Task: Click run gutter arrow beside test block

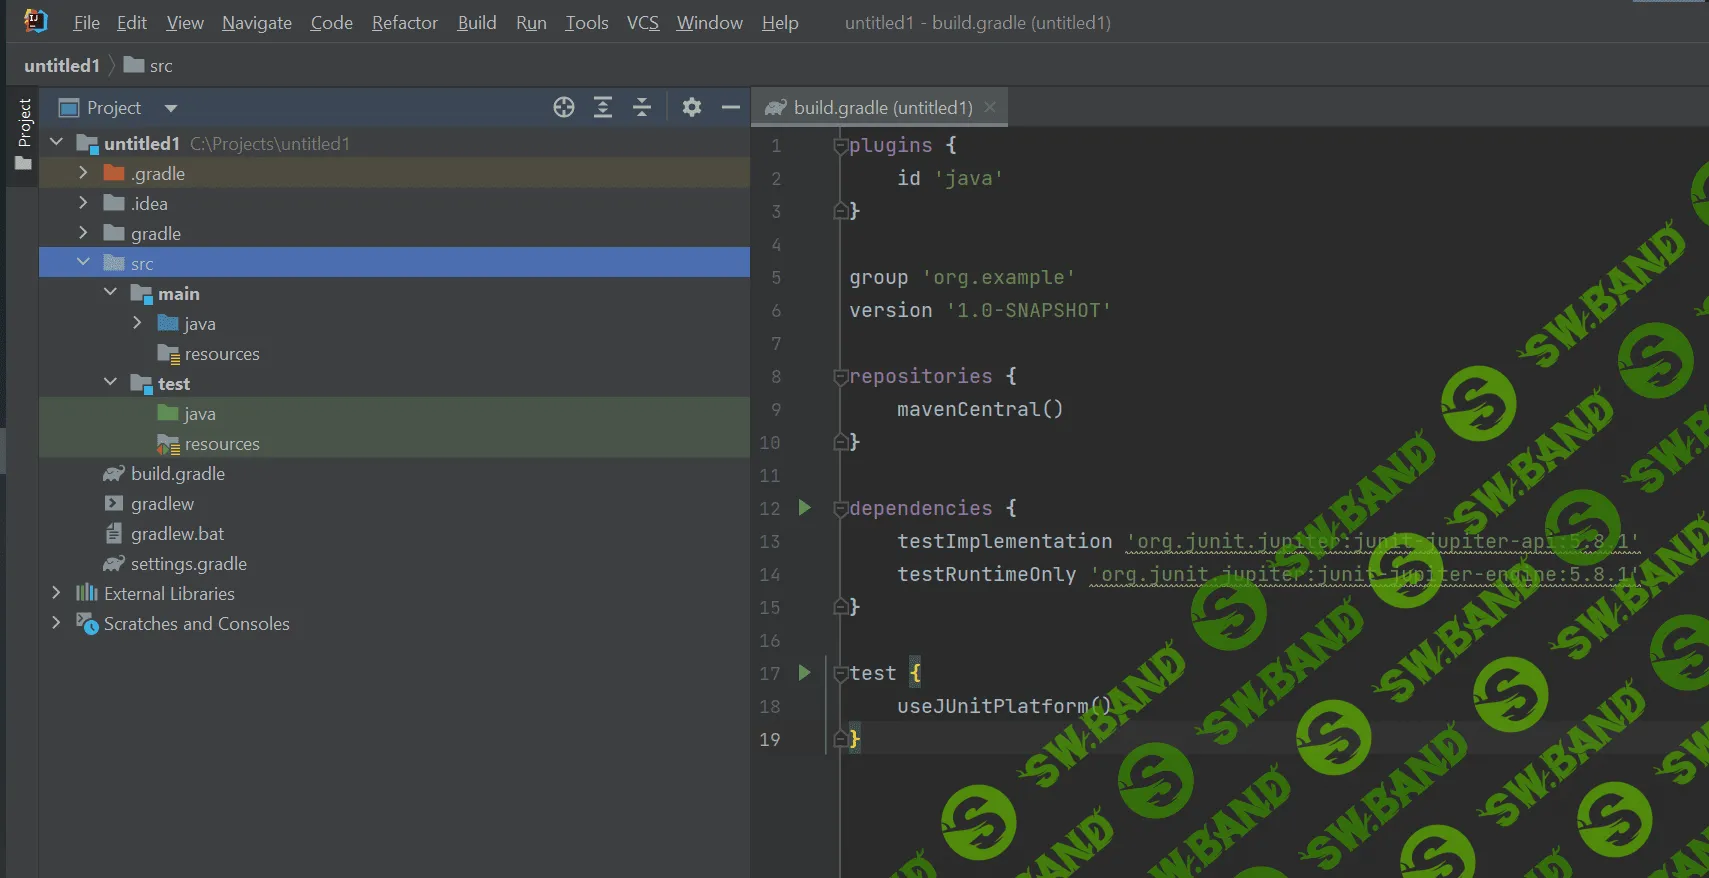Action: coord(804,673)
